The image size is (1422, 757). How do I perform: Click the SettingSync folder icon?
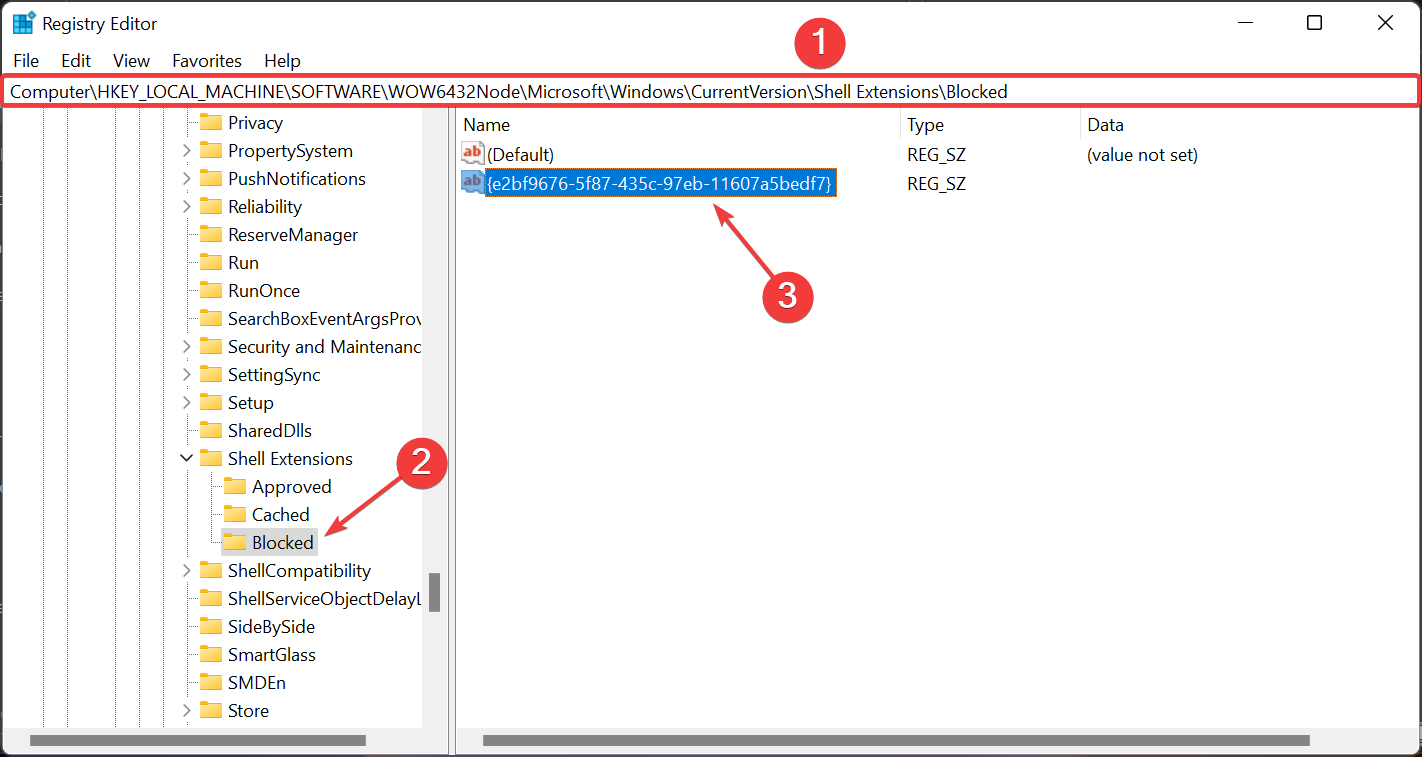tap(210, 375)
